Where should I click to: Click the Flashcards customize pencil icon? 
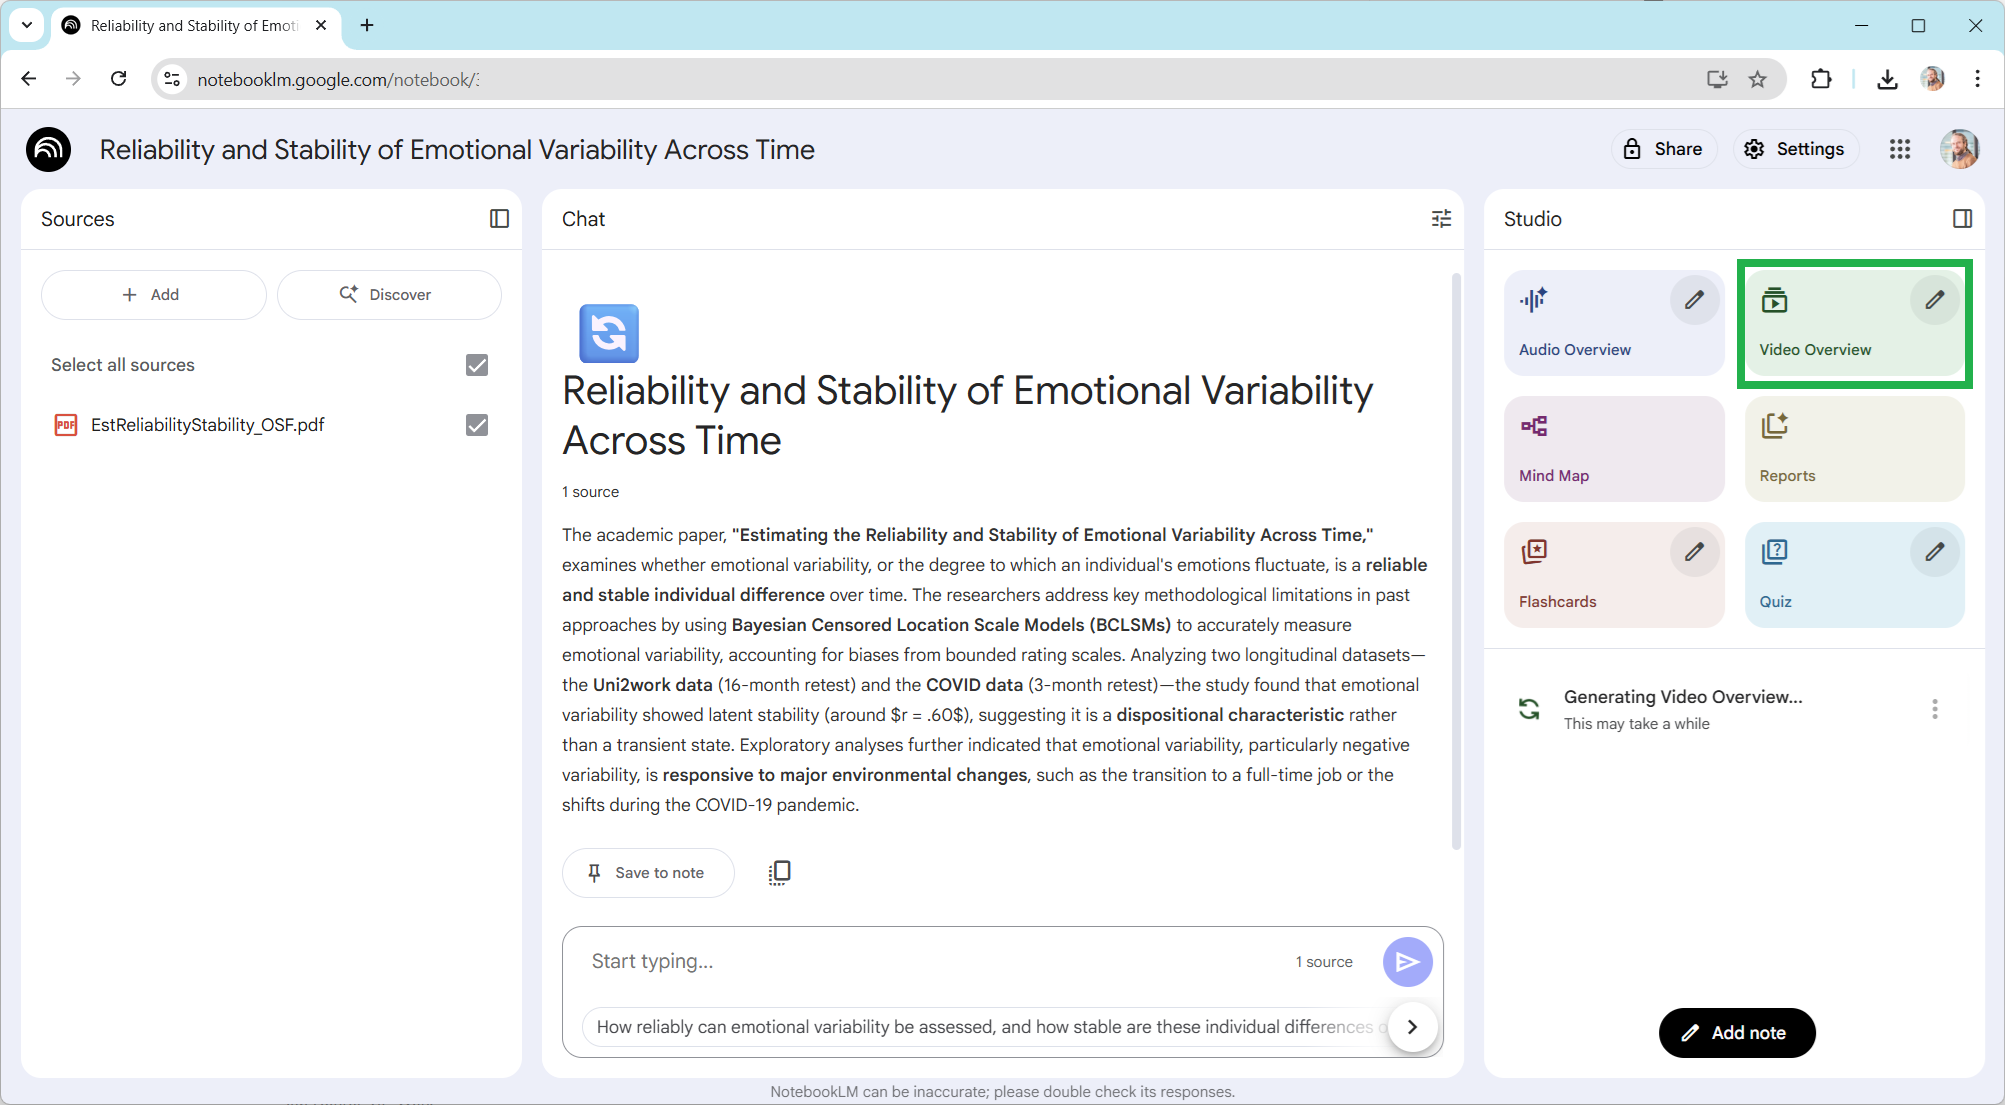pyautogui.click(x=1694, y=552)
